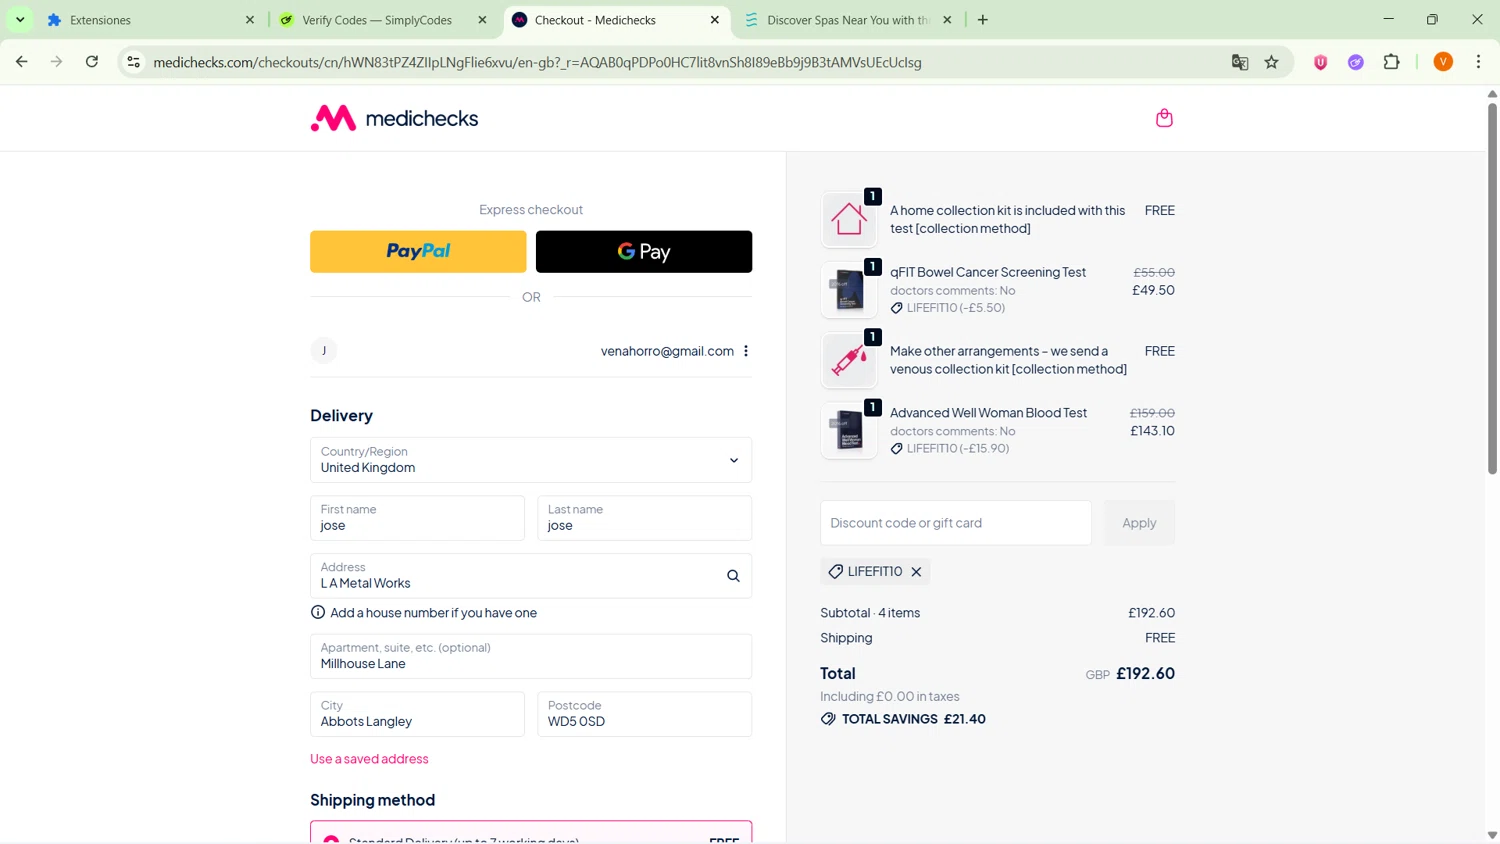Click the browser back arrow
The width and height of the screenshot is (1500, 844).
click(22, 62)
